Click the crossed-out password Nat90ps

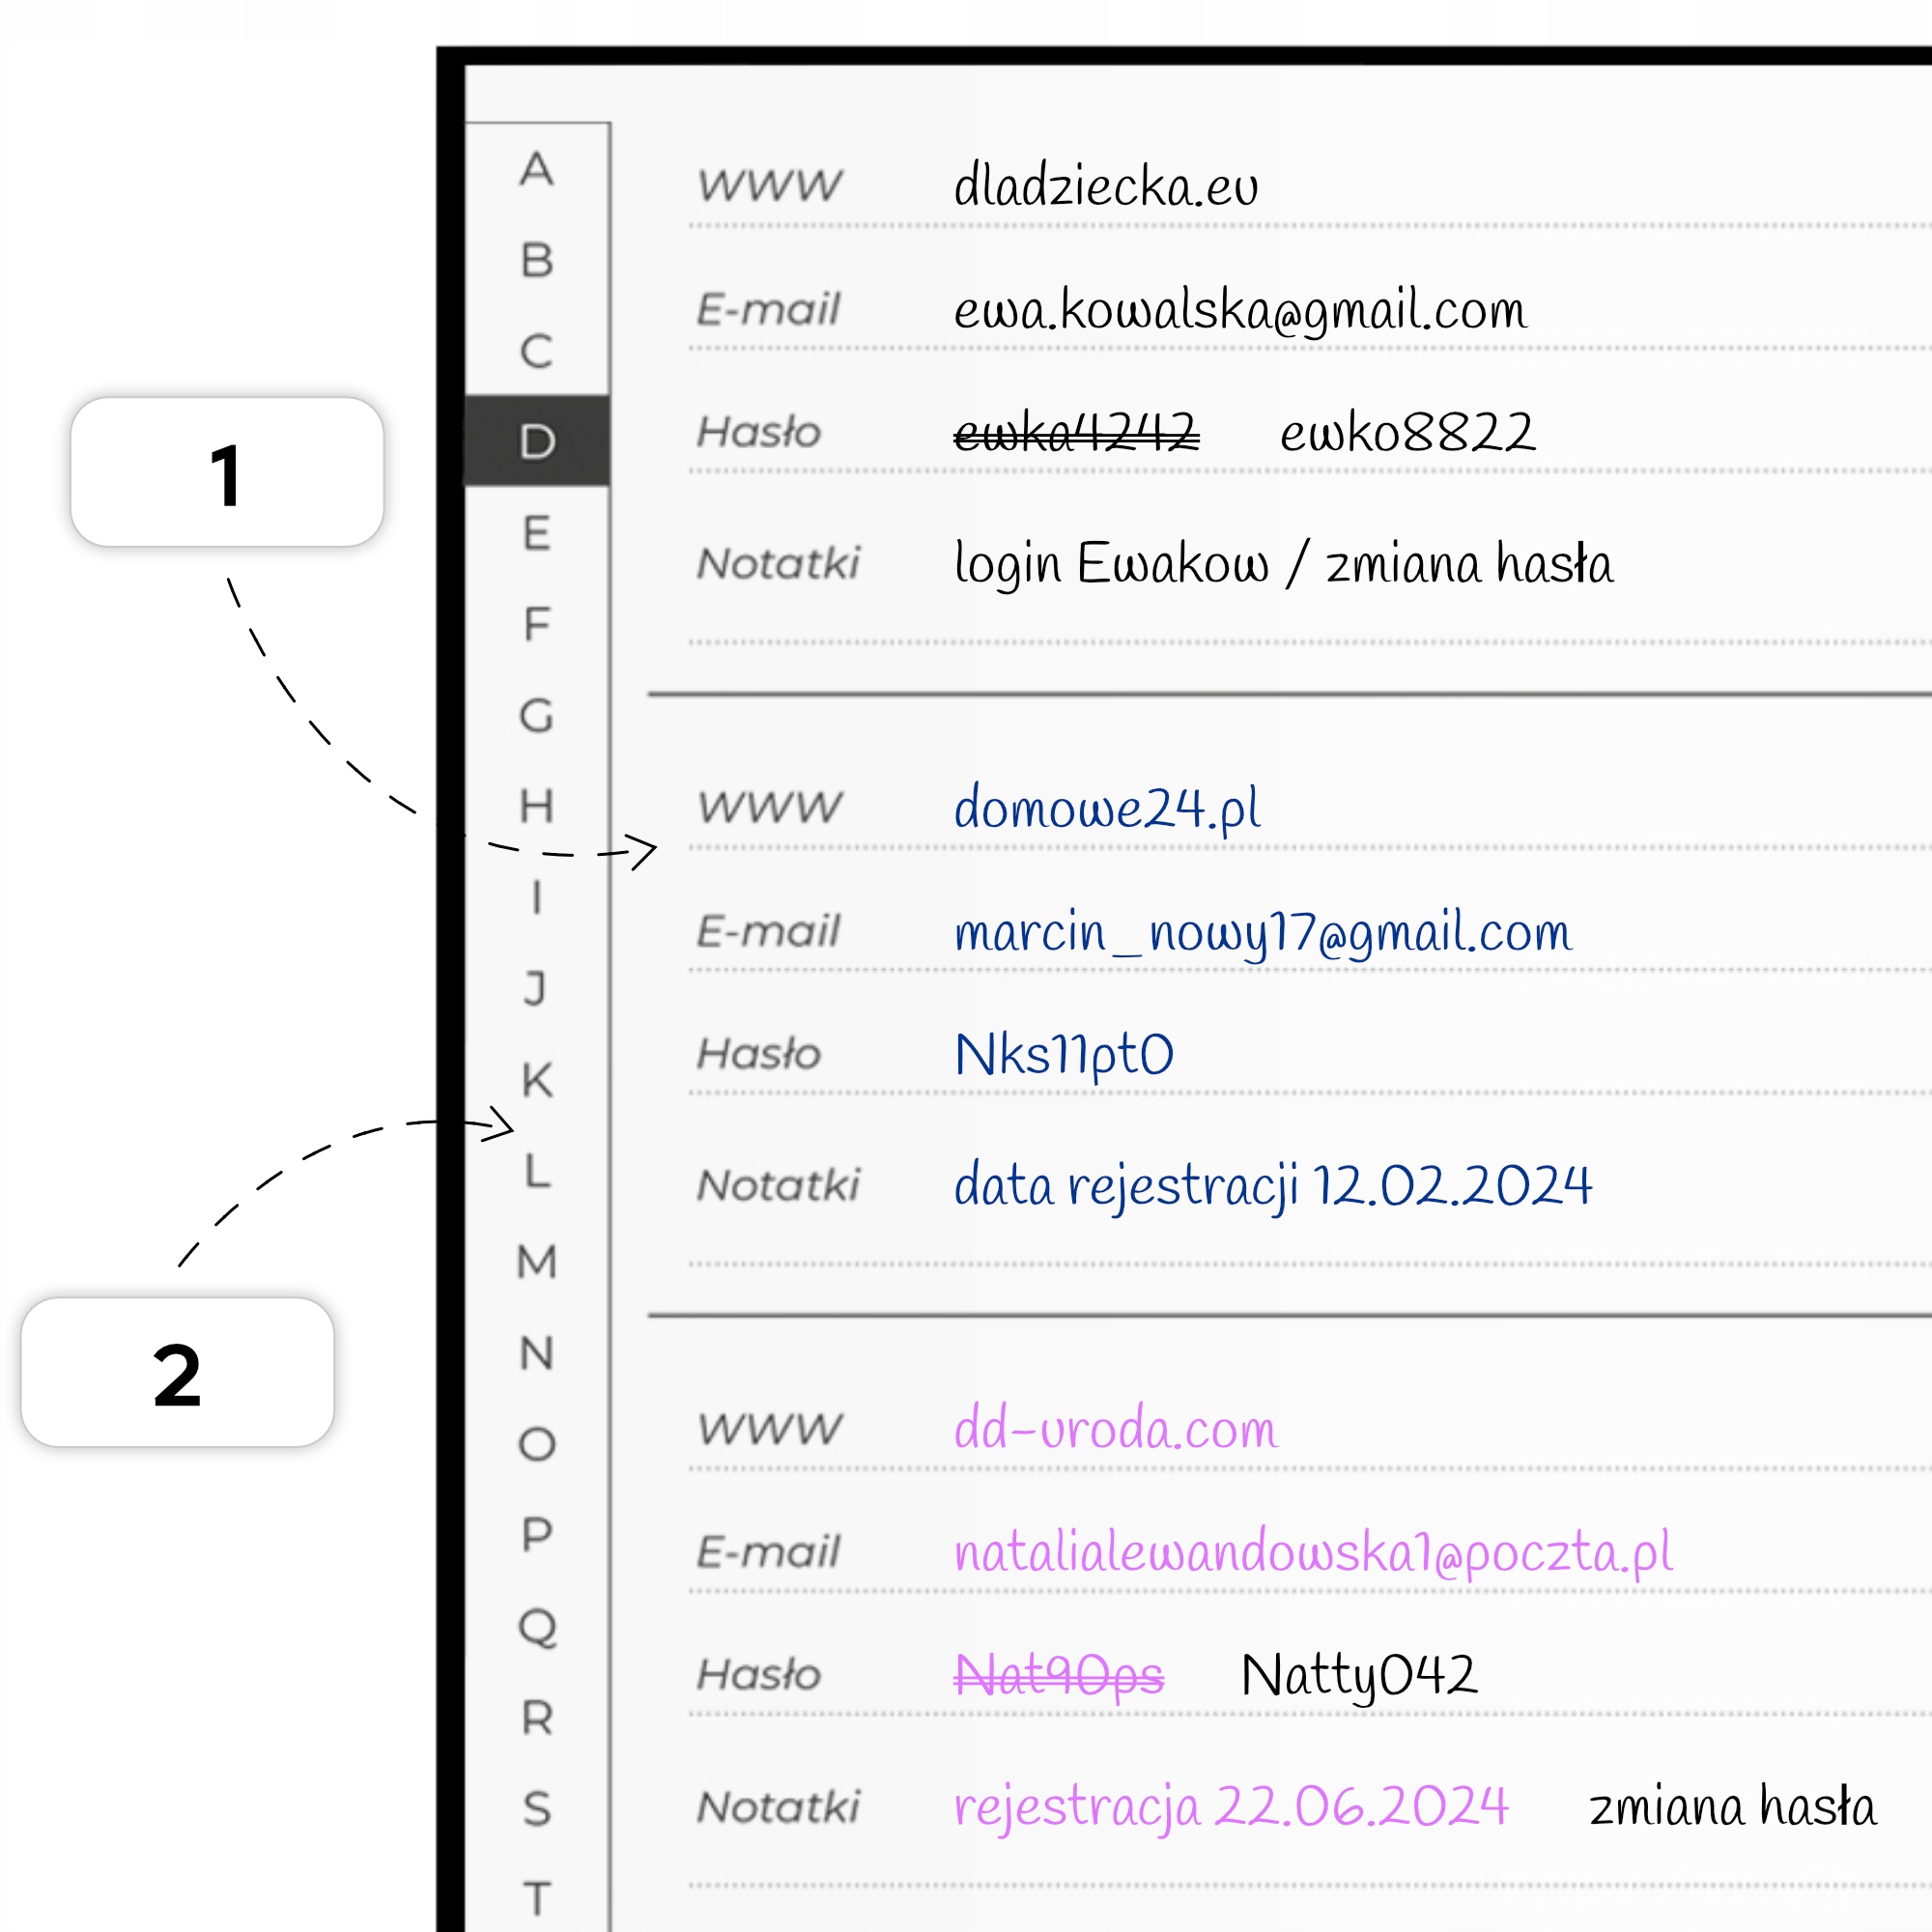click(1059, 1676)
